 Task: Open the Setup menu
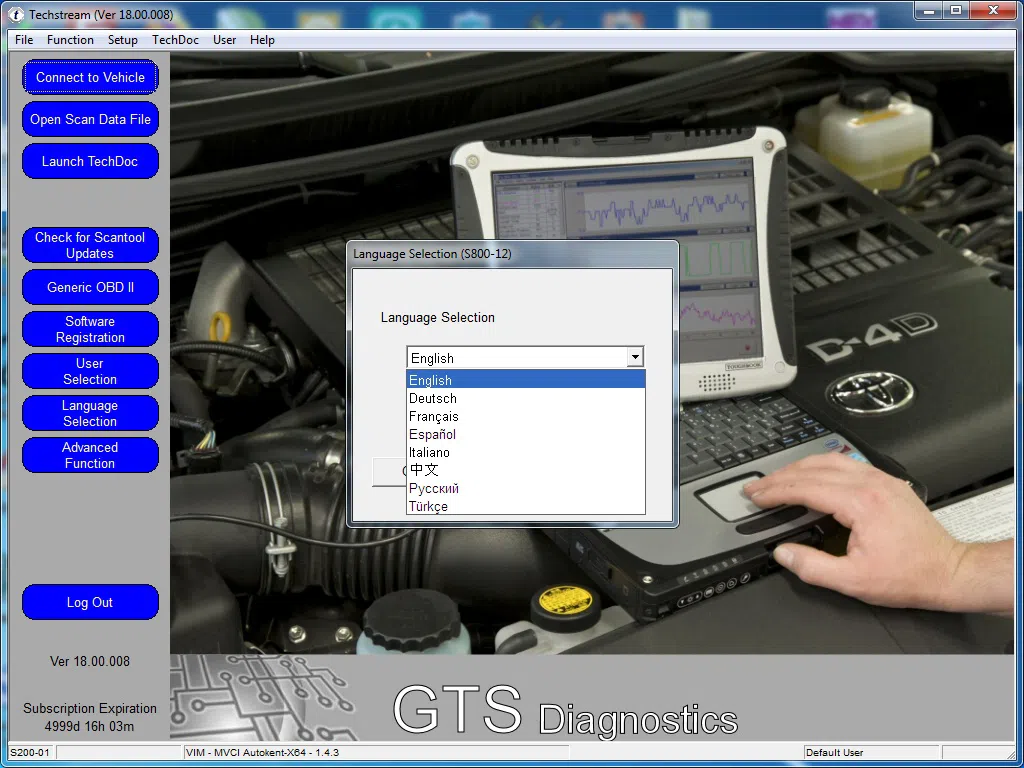(x=123, y=40)
